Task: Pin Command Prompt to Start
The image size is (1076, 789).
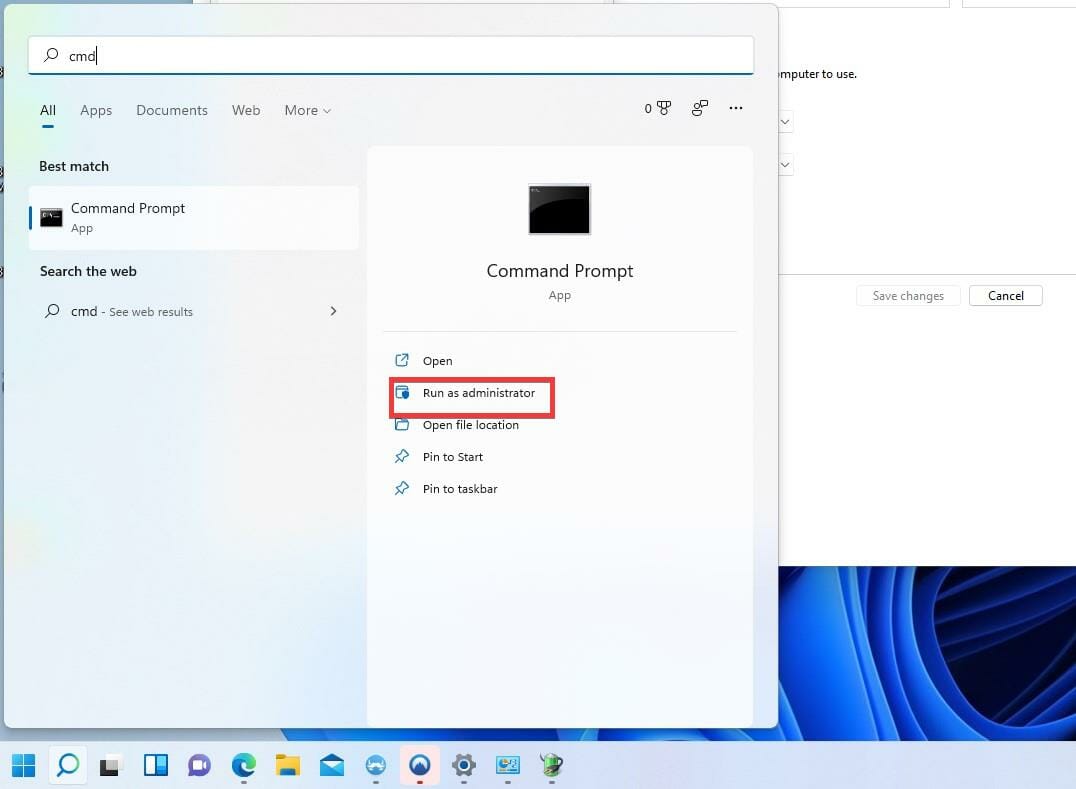Action: 453,456
